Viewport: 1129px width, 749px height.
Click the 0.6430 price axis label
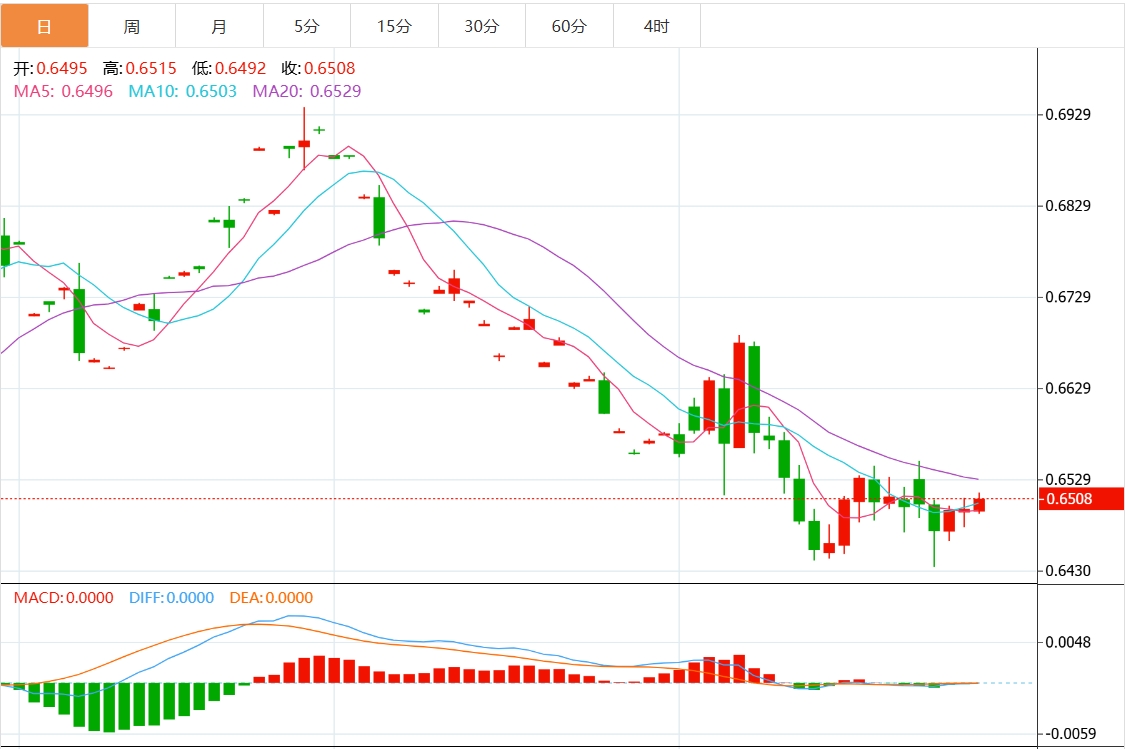[x=1068, y=570]
